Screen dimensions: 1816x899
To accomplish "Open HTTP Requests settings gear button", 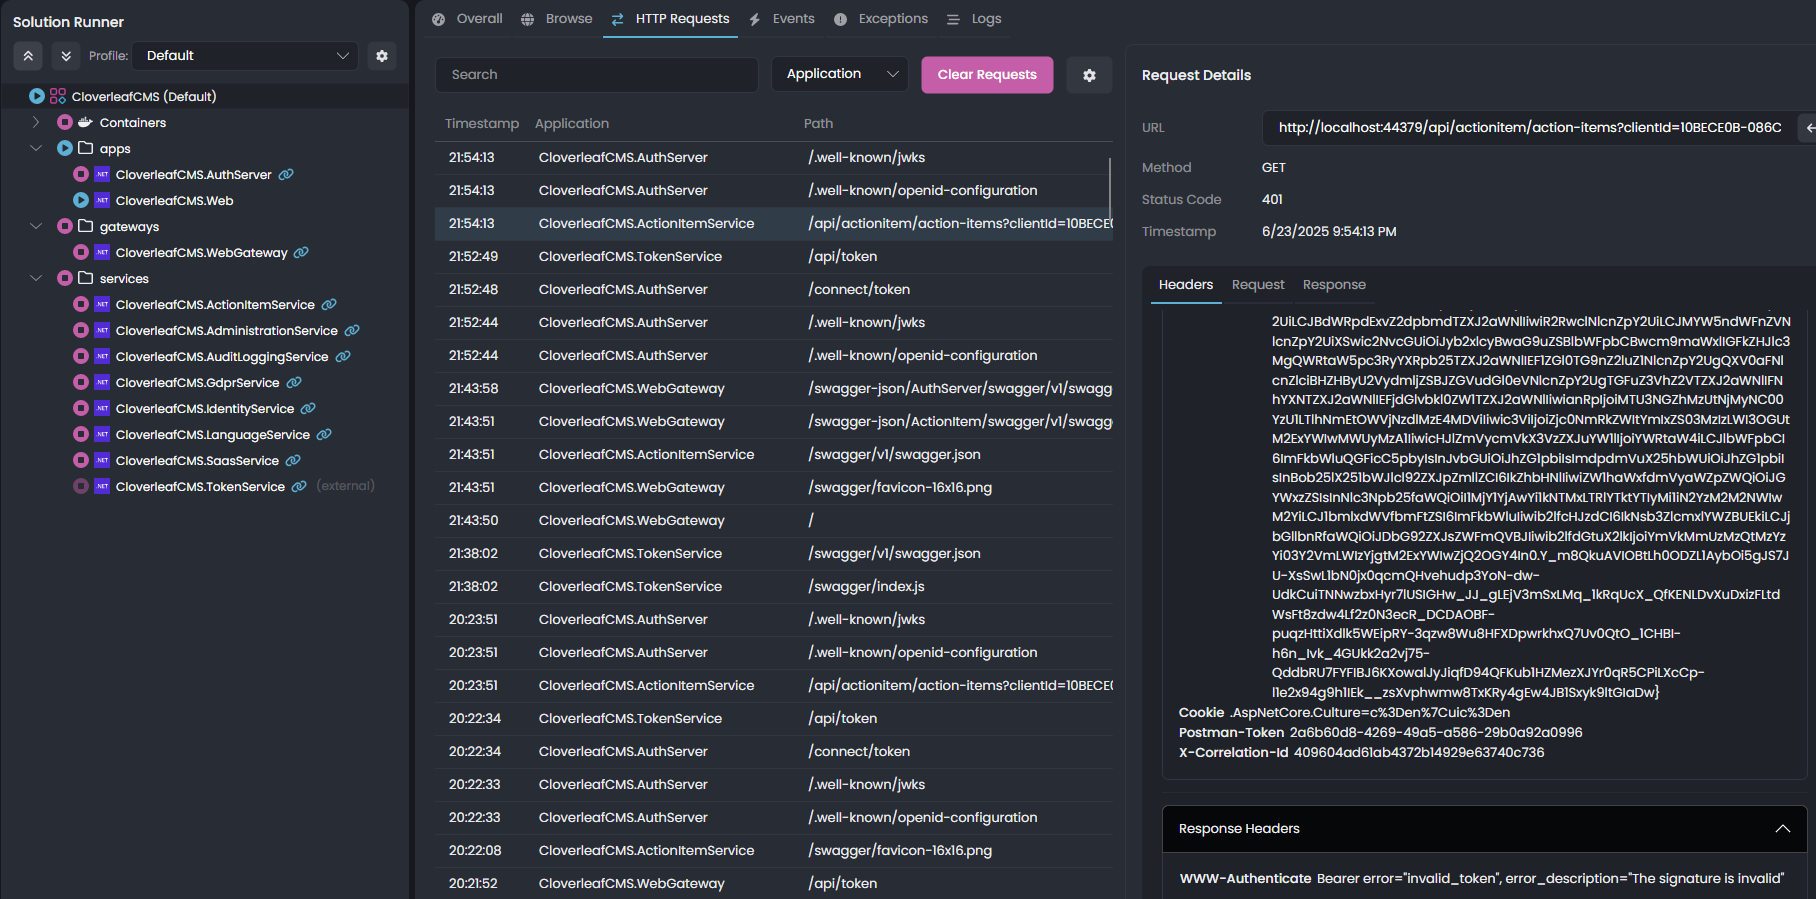I will 1089,75.
